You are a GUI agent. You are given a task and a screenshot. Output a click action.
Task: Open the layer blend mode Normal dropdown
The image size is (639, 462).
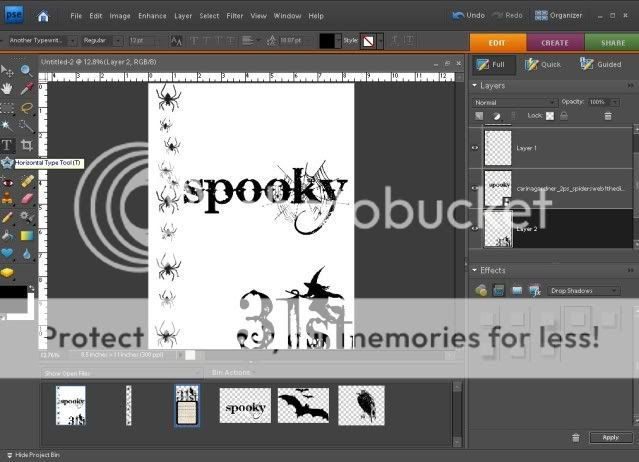tap(514, 102)
